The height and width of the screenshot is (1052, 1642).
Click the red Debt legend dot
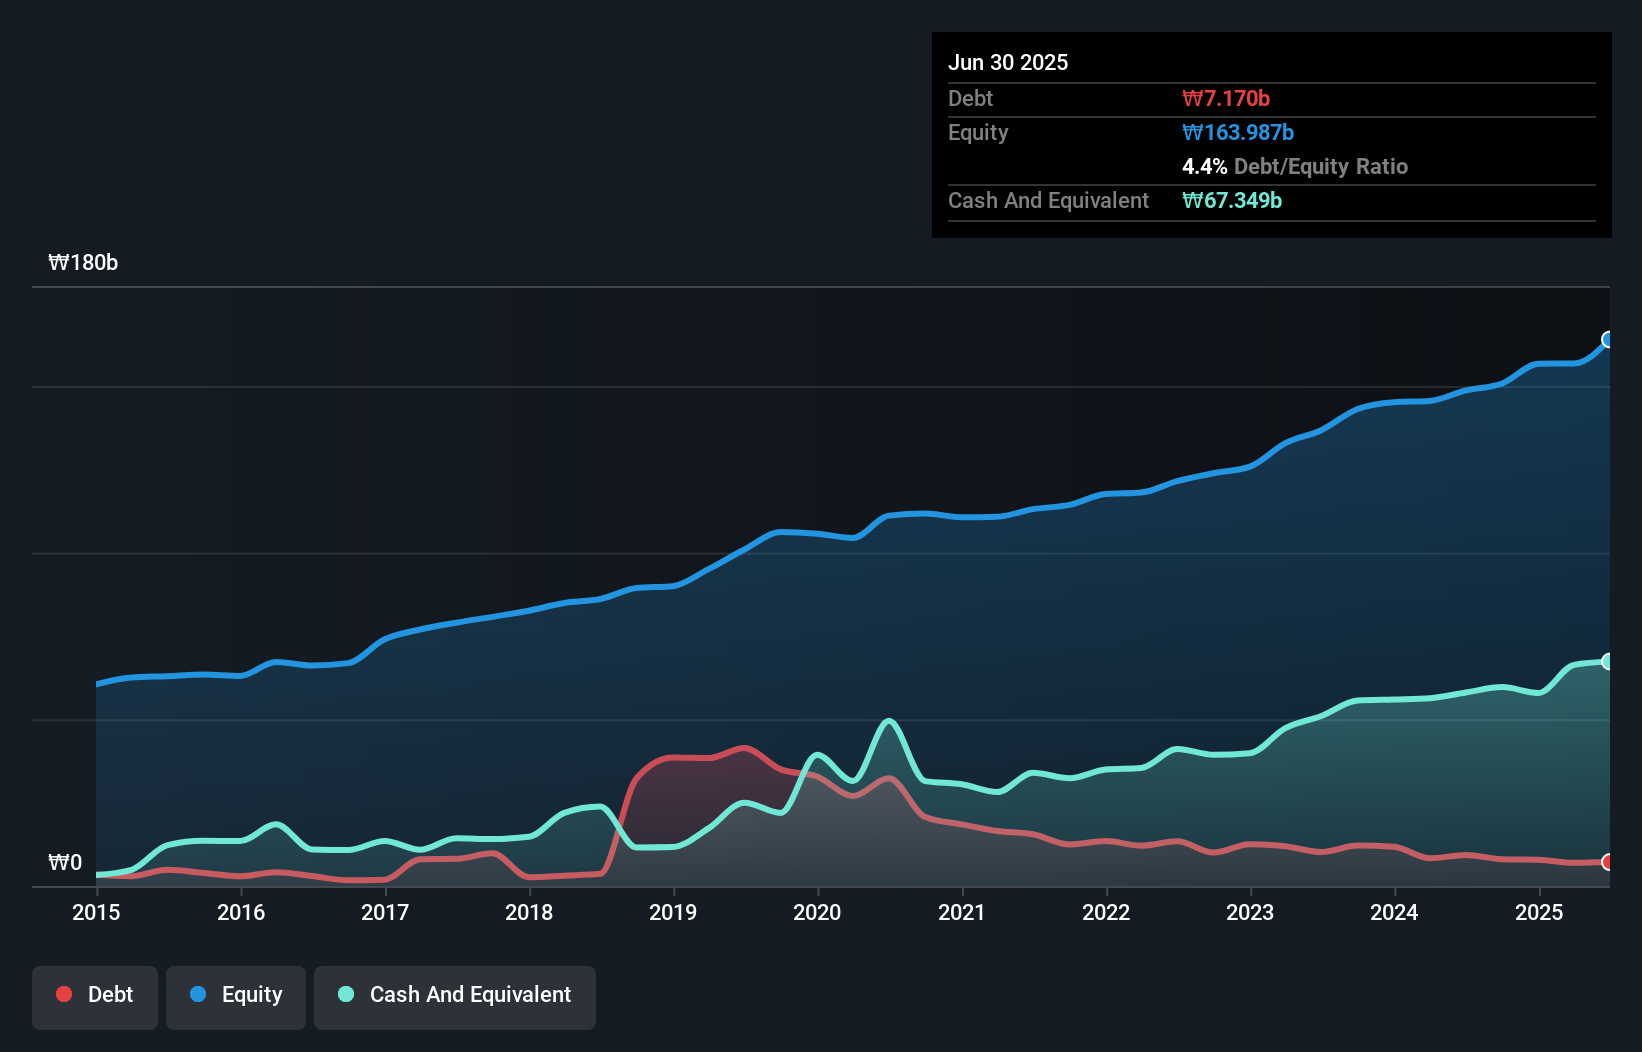coord(62,994)
